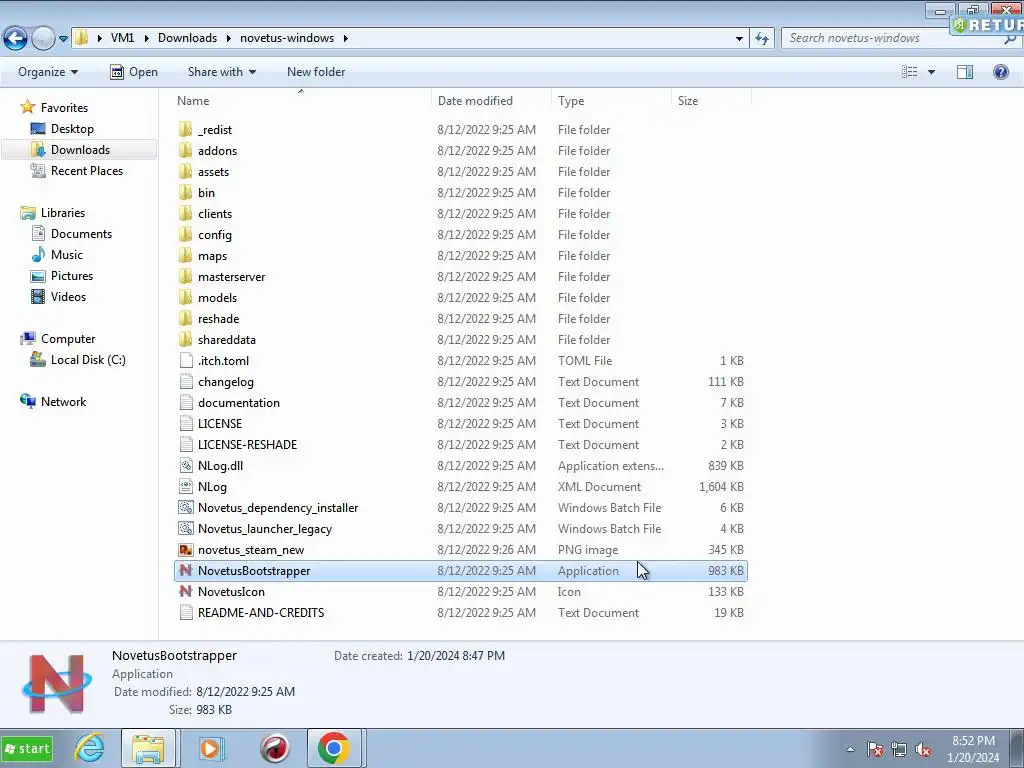1024x768 pixels.
Task: Open the view options dropdown arrow
Action: (931, 72)
